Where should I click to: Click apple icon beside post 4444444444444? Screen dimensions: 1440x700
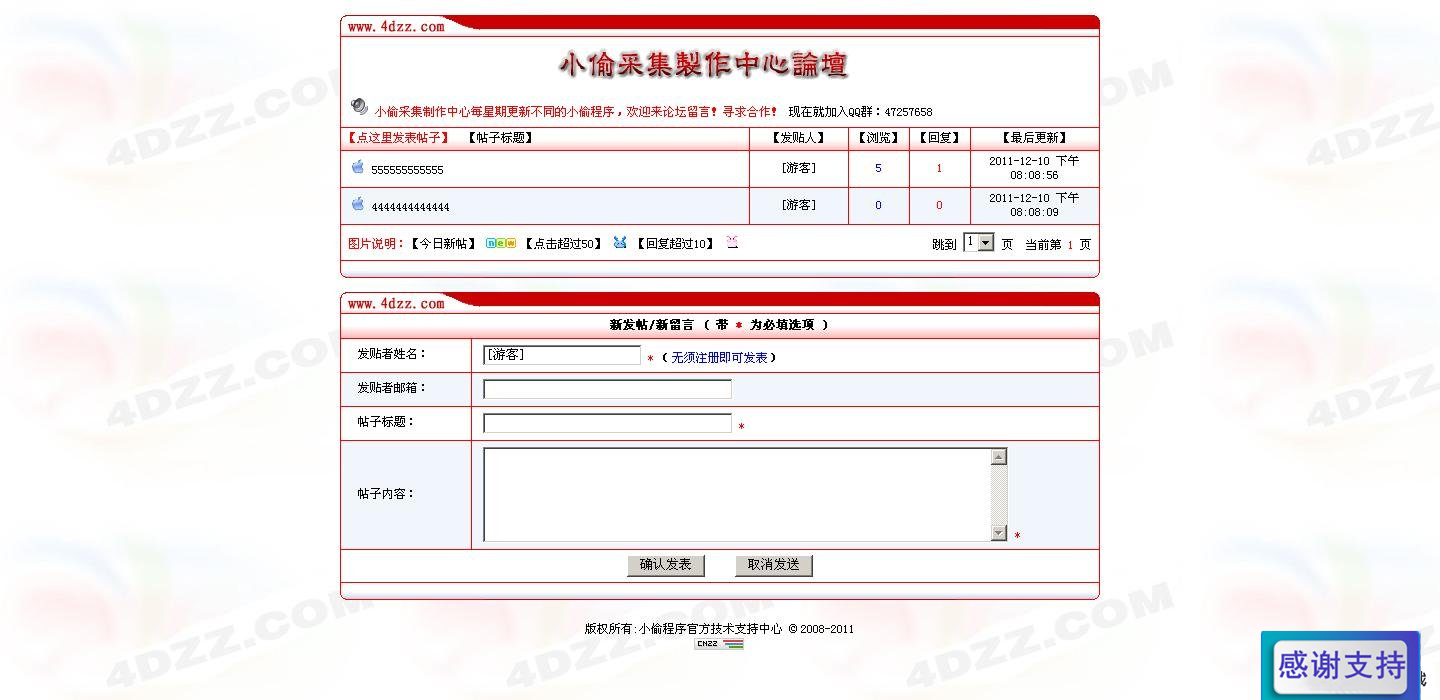(x=358, y=204)
